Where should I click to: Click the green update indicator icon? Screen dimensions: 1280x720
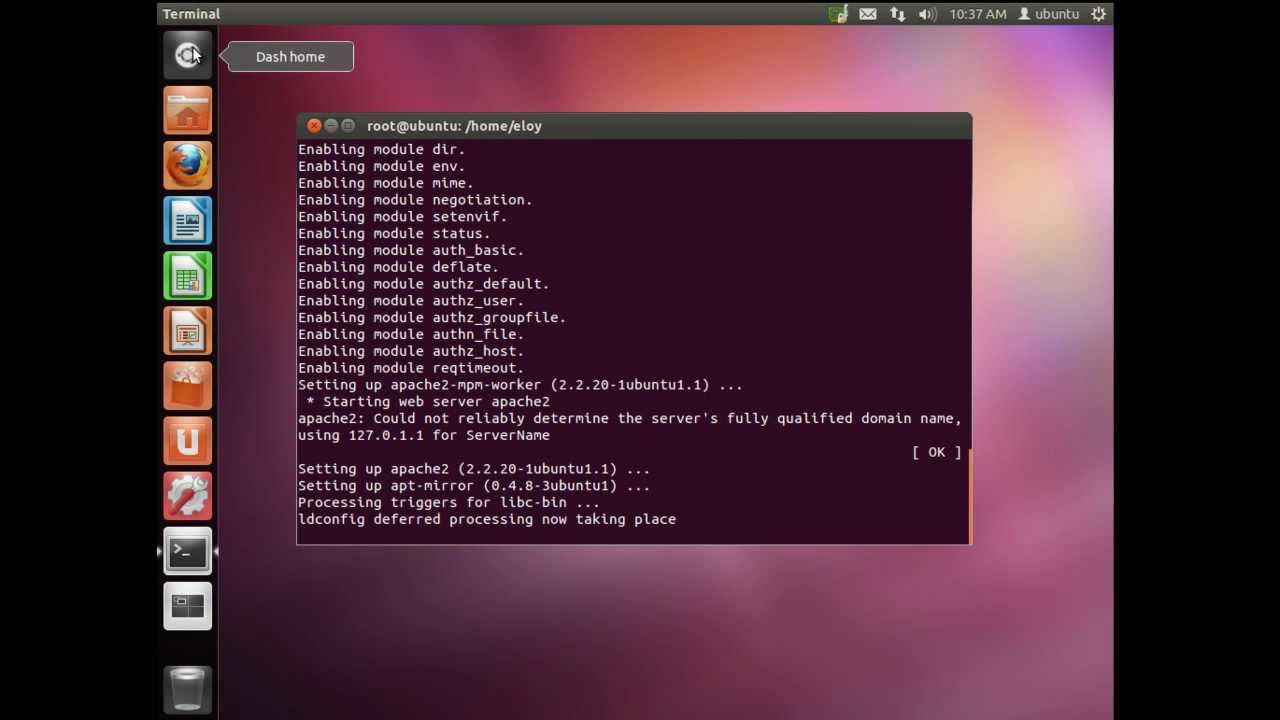coord(838,14)
